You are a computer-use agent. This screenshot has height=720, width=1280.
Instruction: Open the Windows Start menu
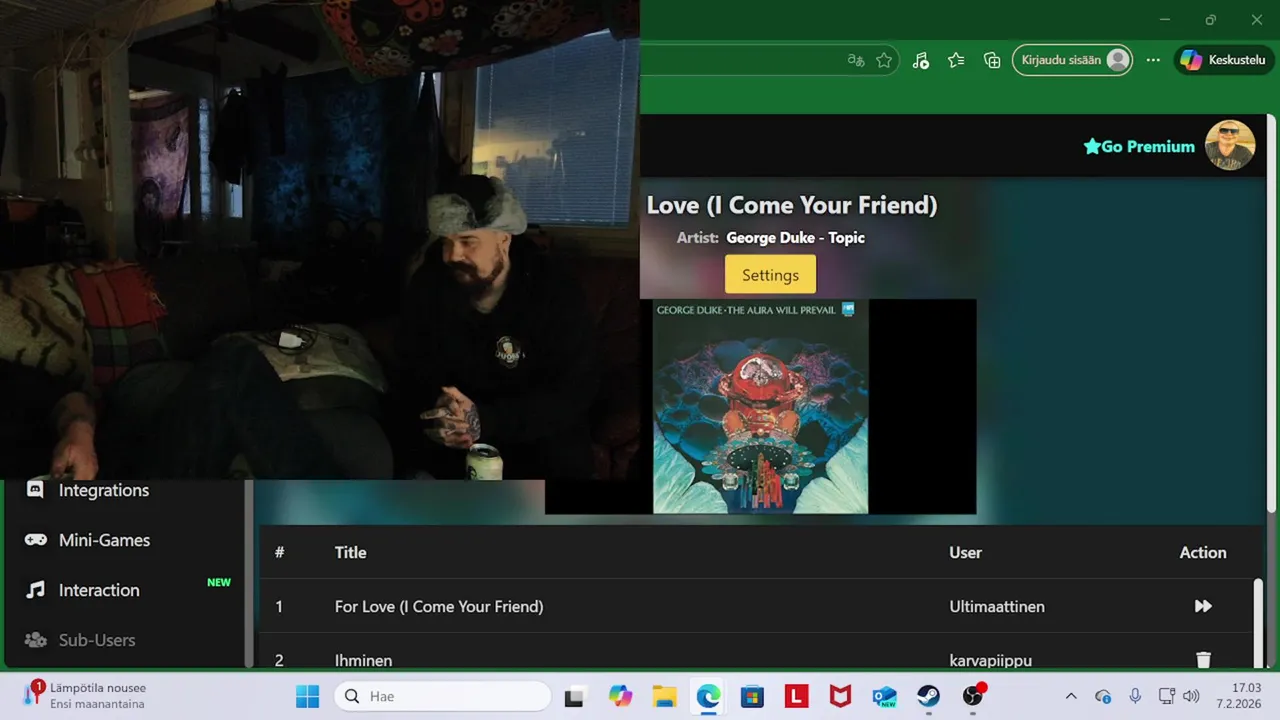tap(308, 696)
